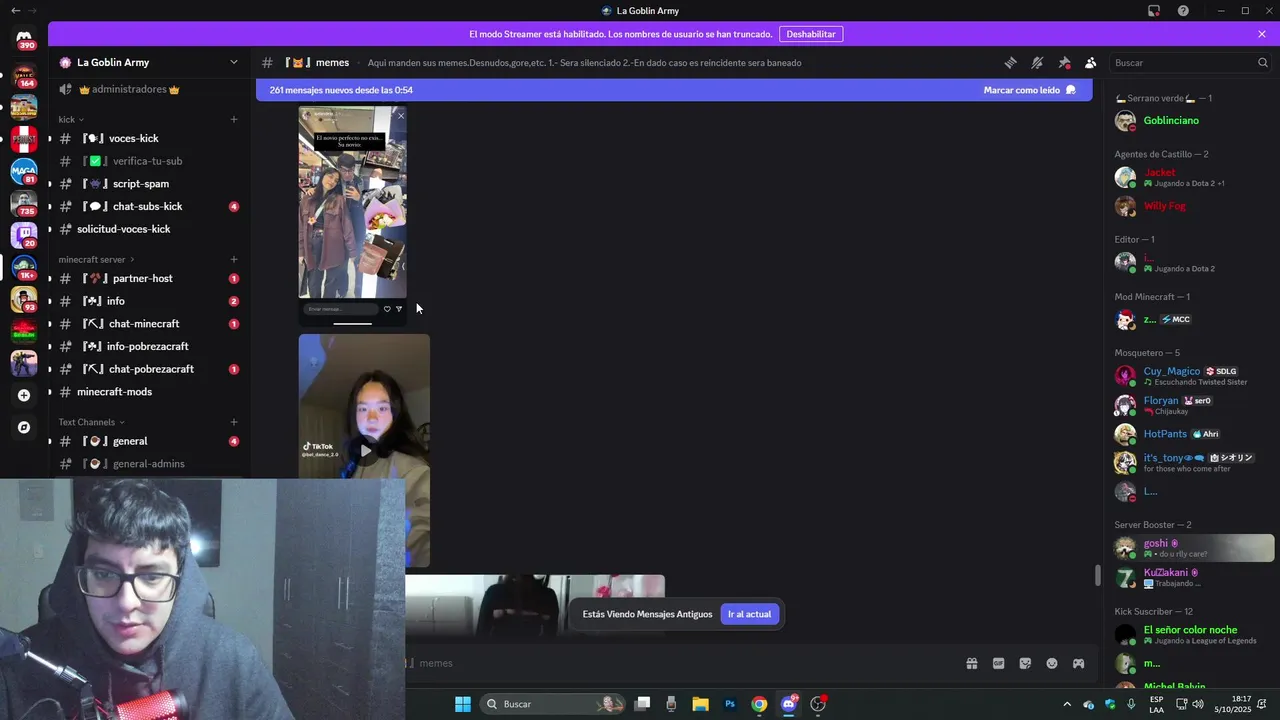Expand the La Goblin Army server menu
Viewport: 1280px width, 720px height.
click(234, 62)
